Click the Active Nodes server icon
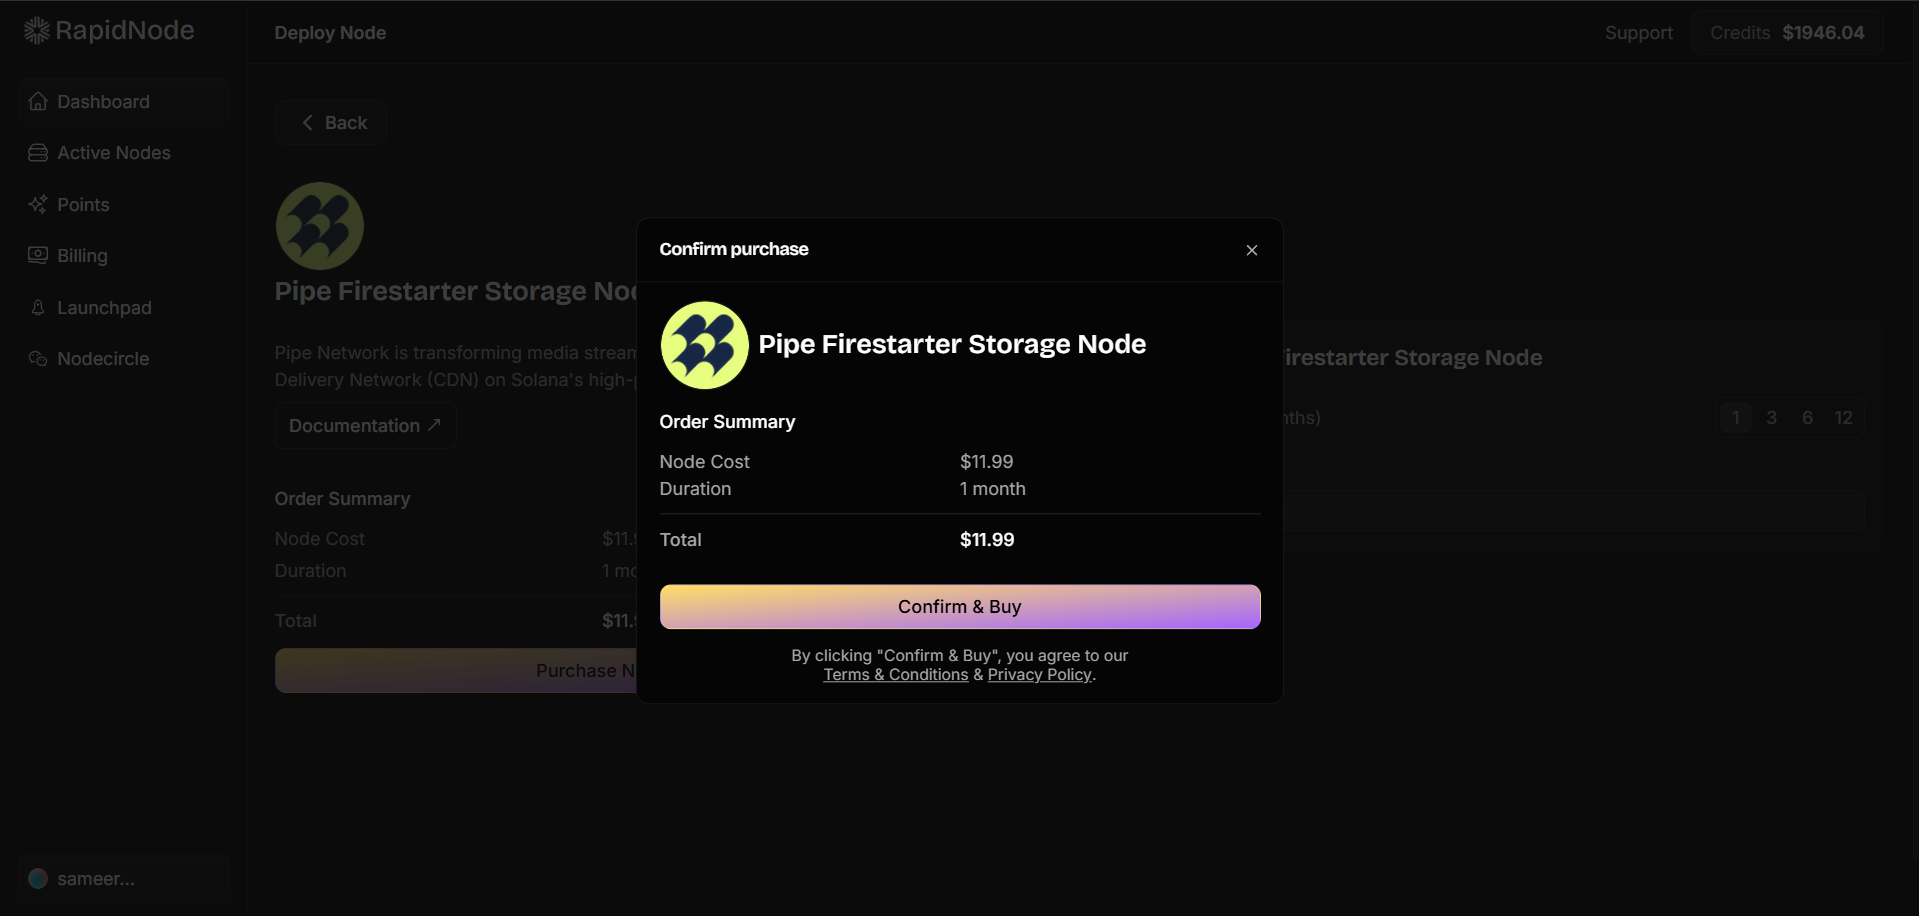The height and width of the screenshot is (916, 1919). 38,153
